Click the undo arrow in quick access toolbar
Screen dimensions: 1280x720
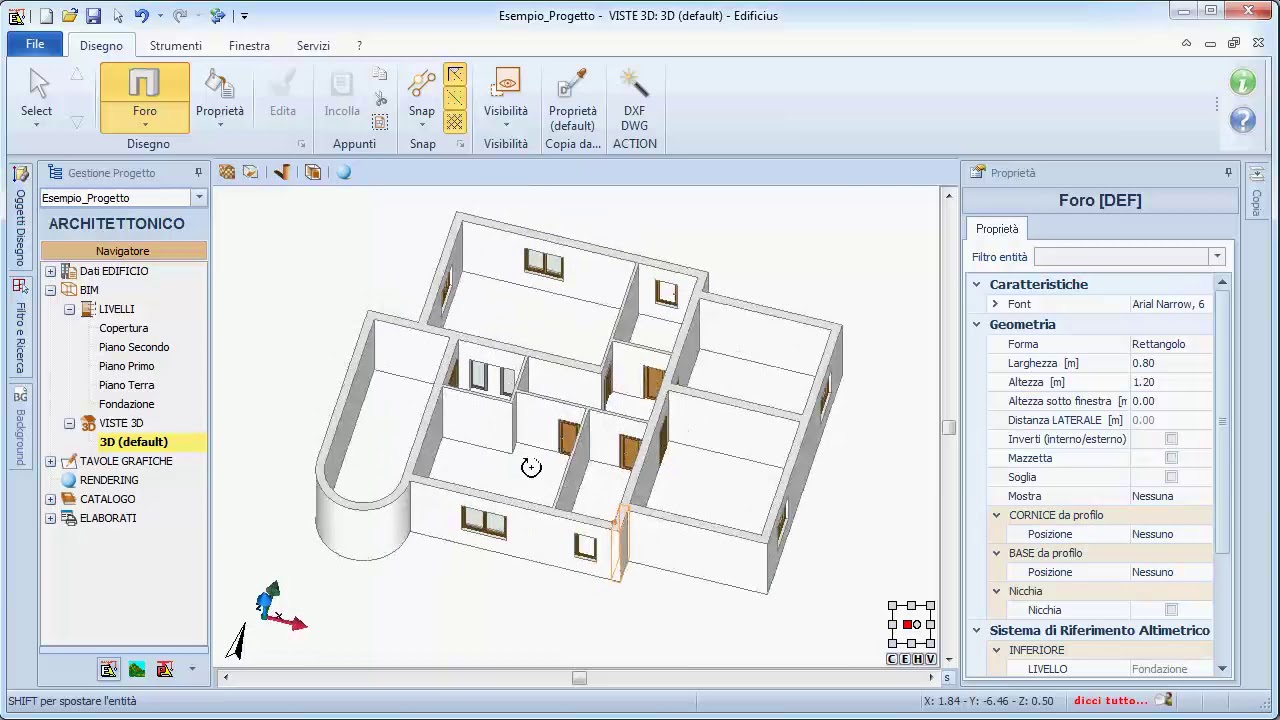[x=141, y=15]
